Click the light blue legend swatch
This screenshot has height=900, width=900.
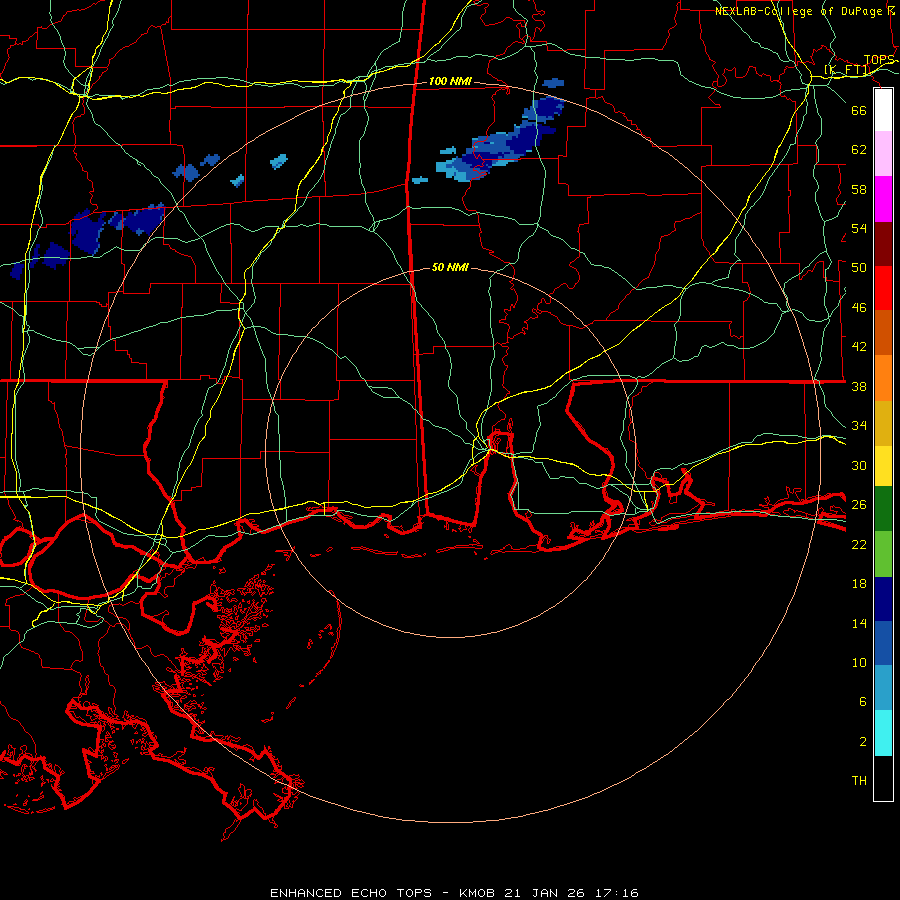pos(883,687)
